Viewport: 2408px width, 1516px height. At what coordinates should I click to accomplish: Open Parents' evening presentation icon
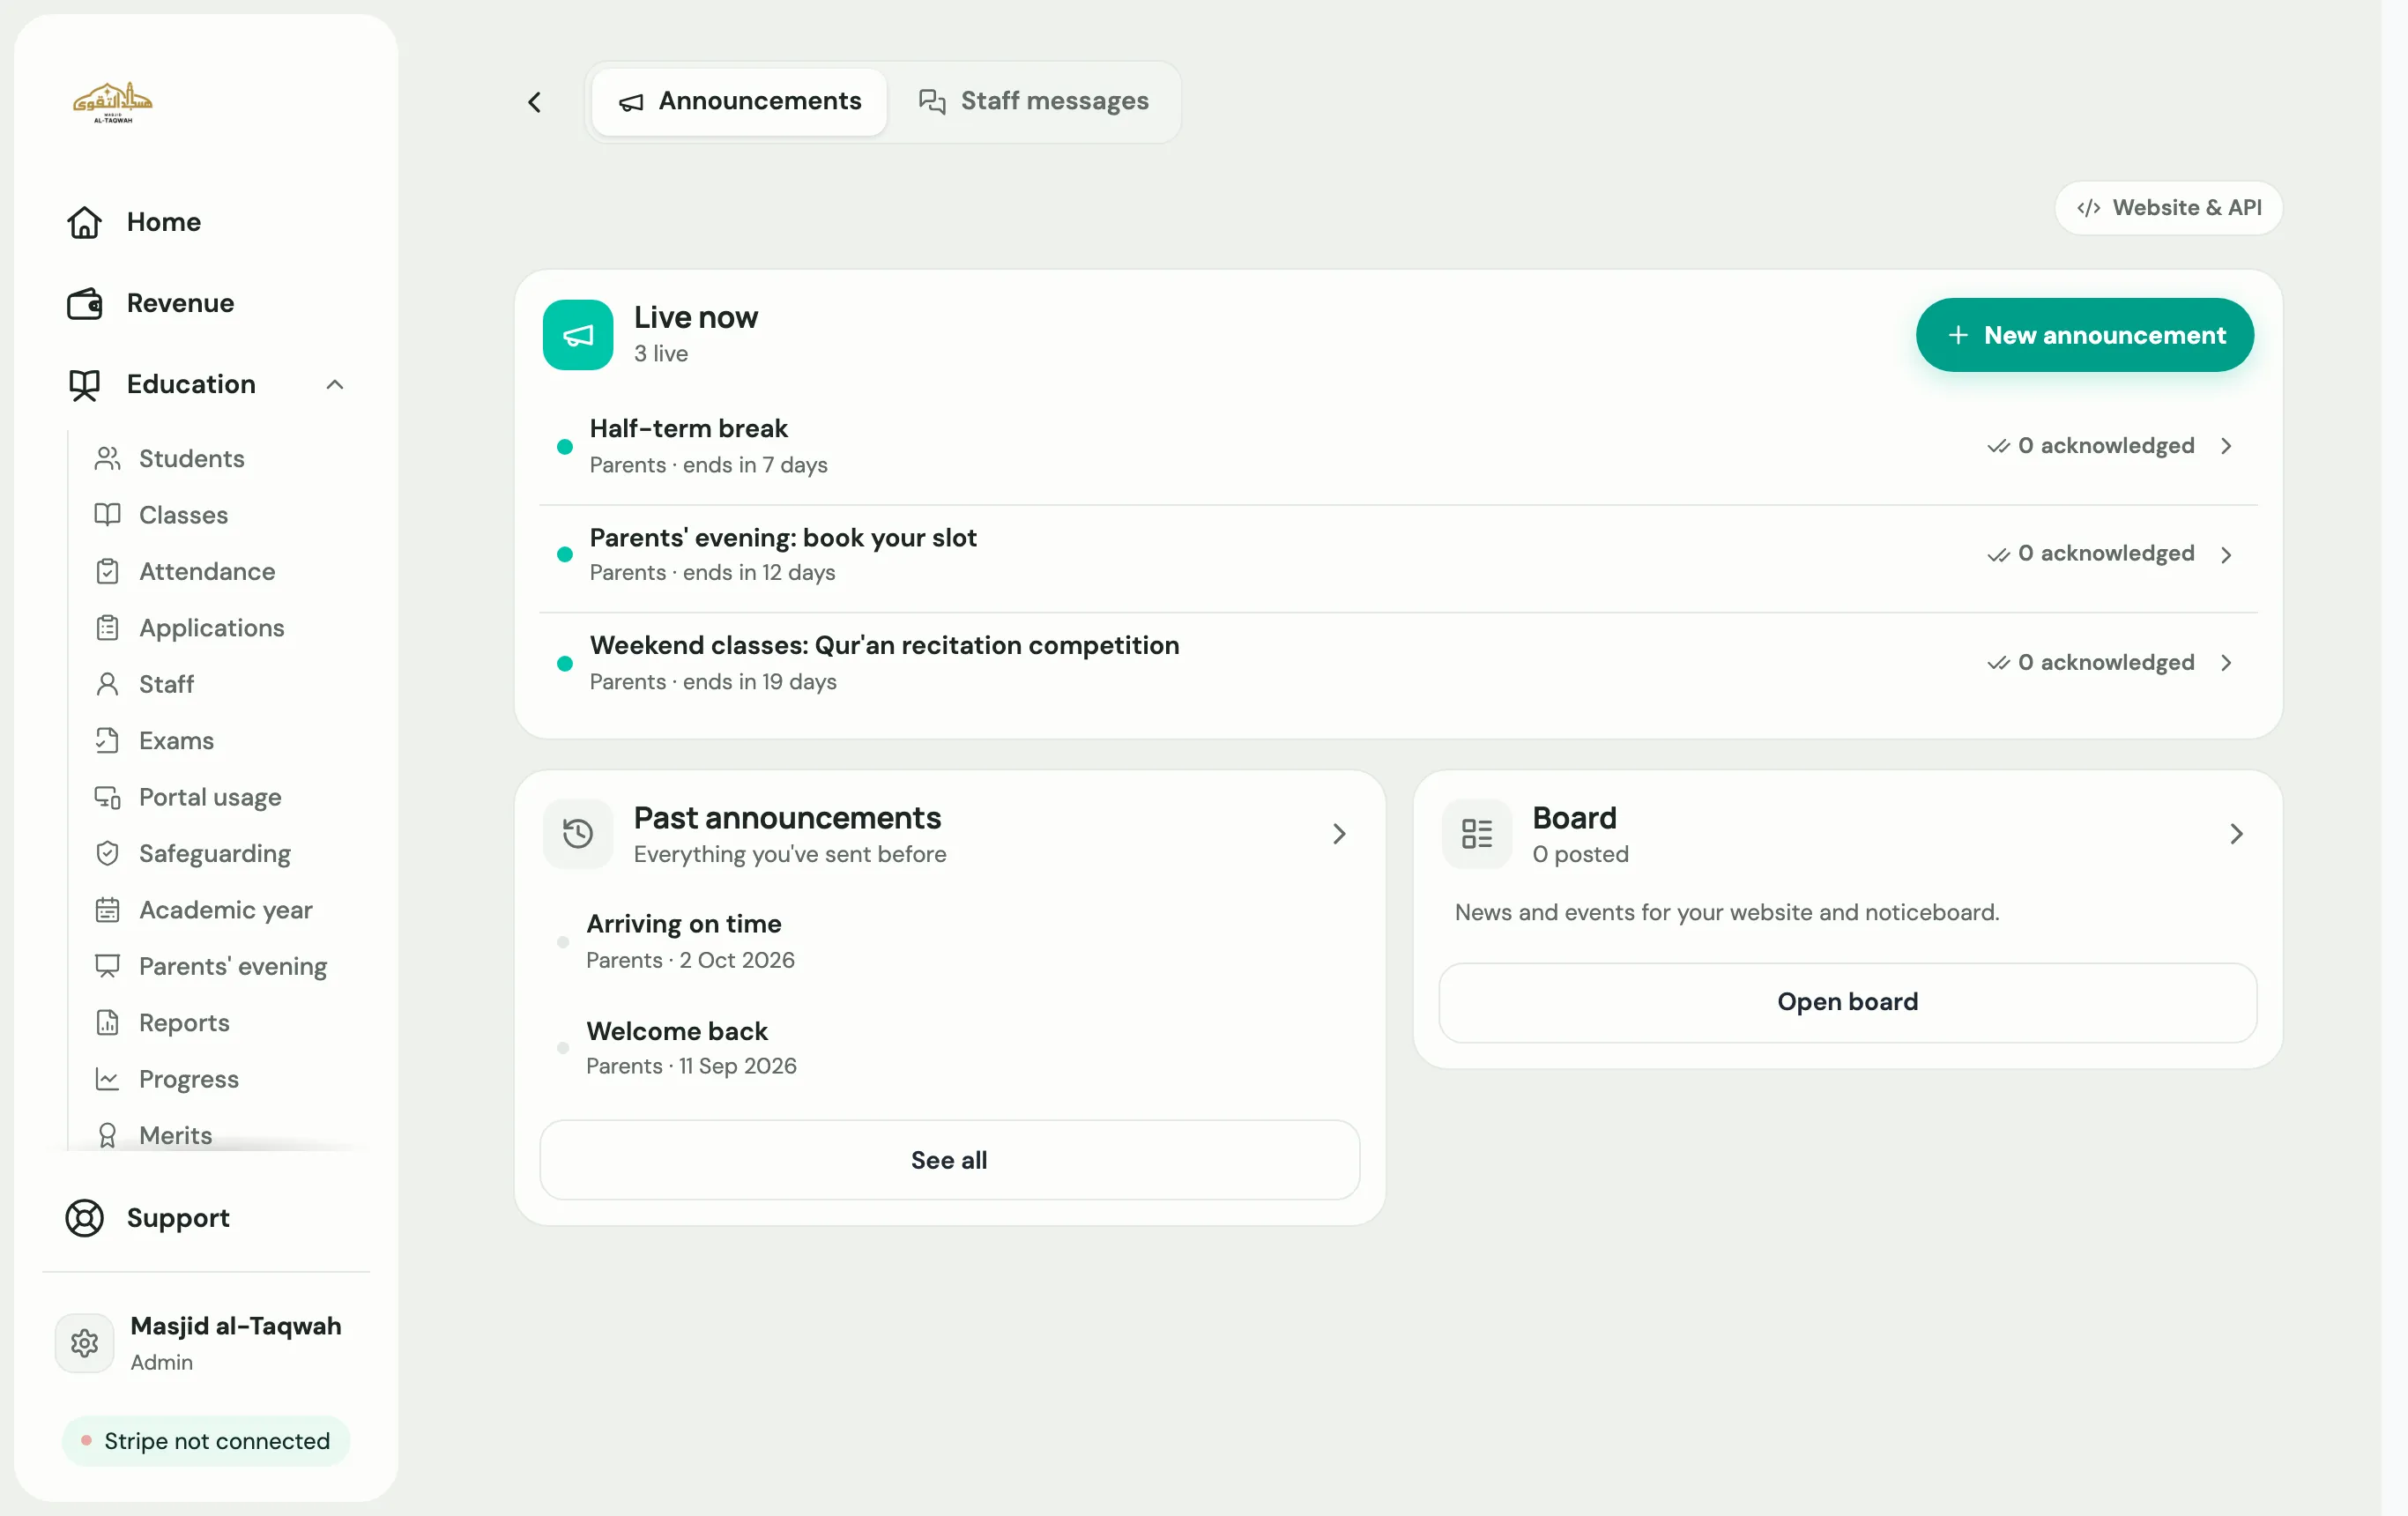click(x=107, y=966)
